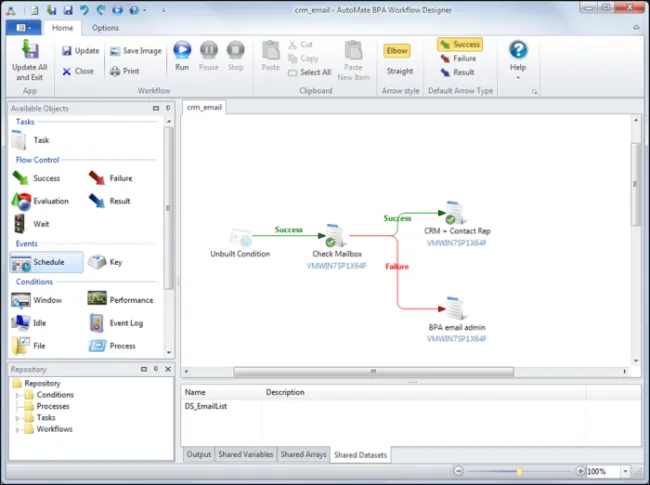Click the CRM + Contact Rep node

457,223
